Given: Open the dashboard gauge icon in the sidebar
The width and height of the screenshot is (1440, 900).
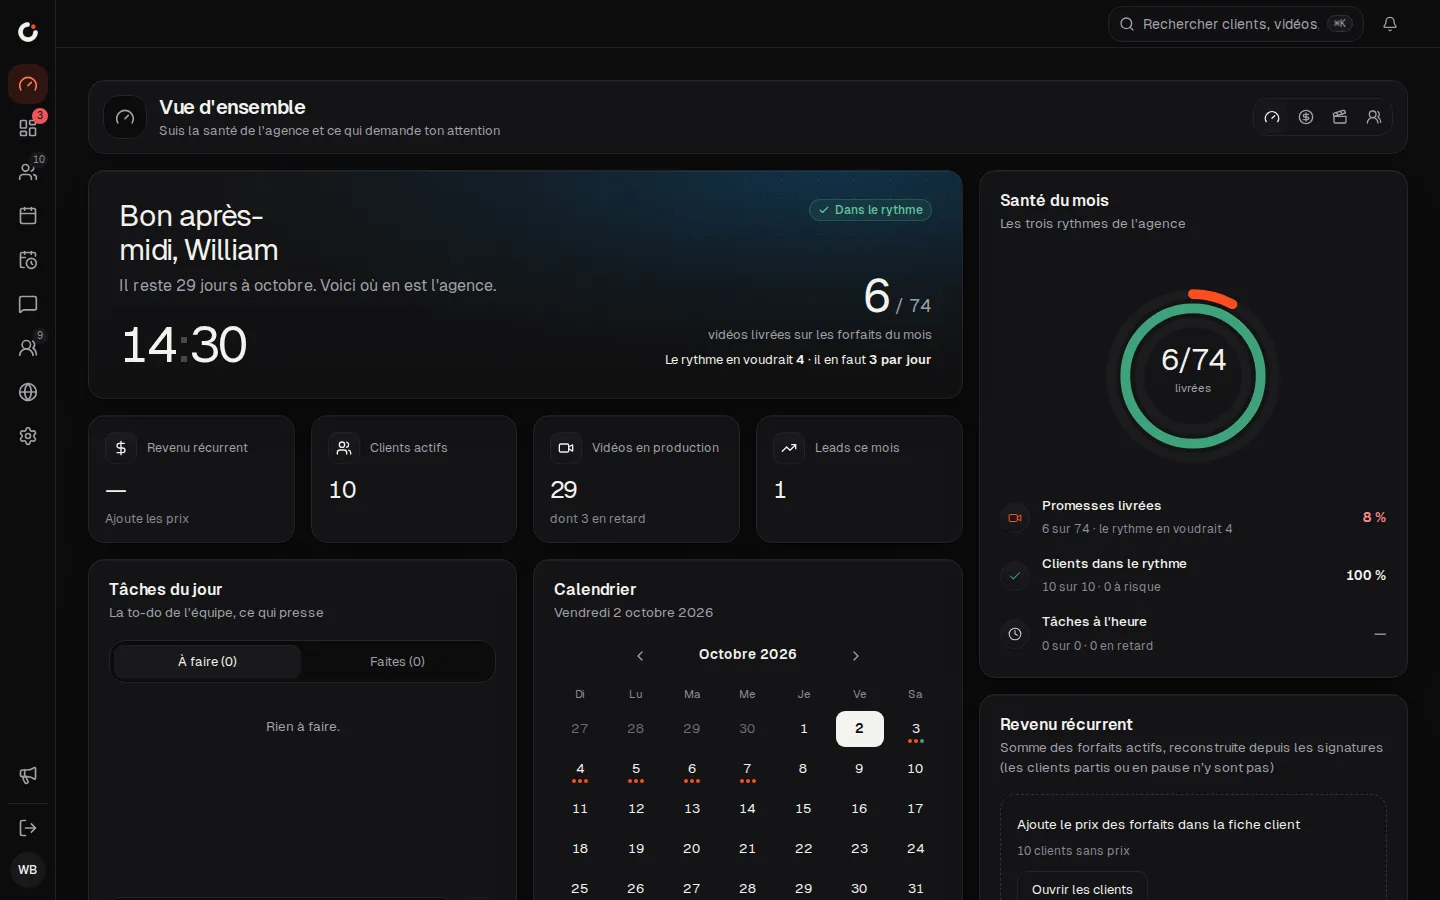Looking at the screenshot, I should click(28, 84).
